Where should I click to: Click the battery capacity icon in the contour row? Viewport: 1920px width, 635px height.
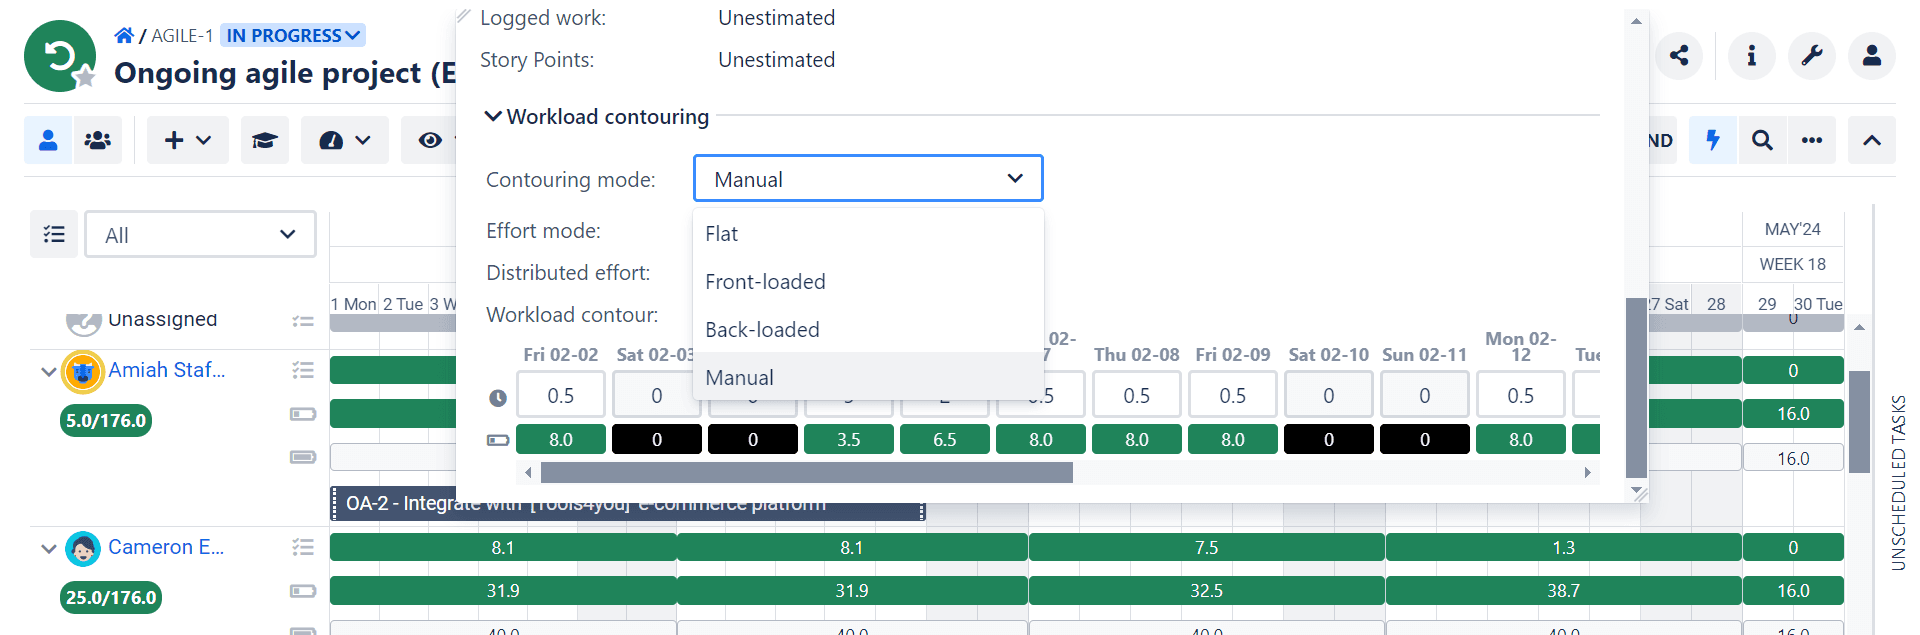click(497, 440)
